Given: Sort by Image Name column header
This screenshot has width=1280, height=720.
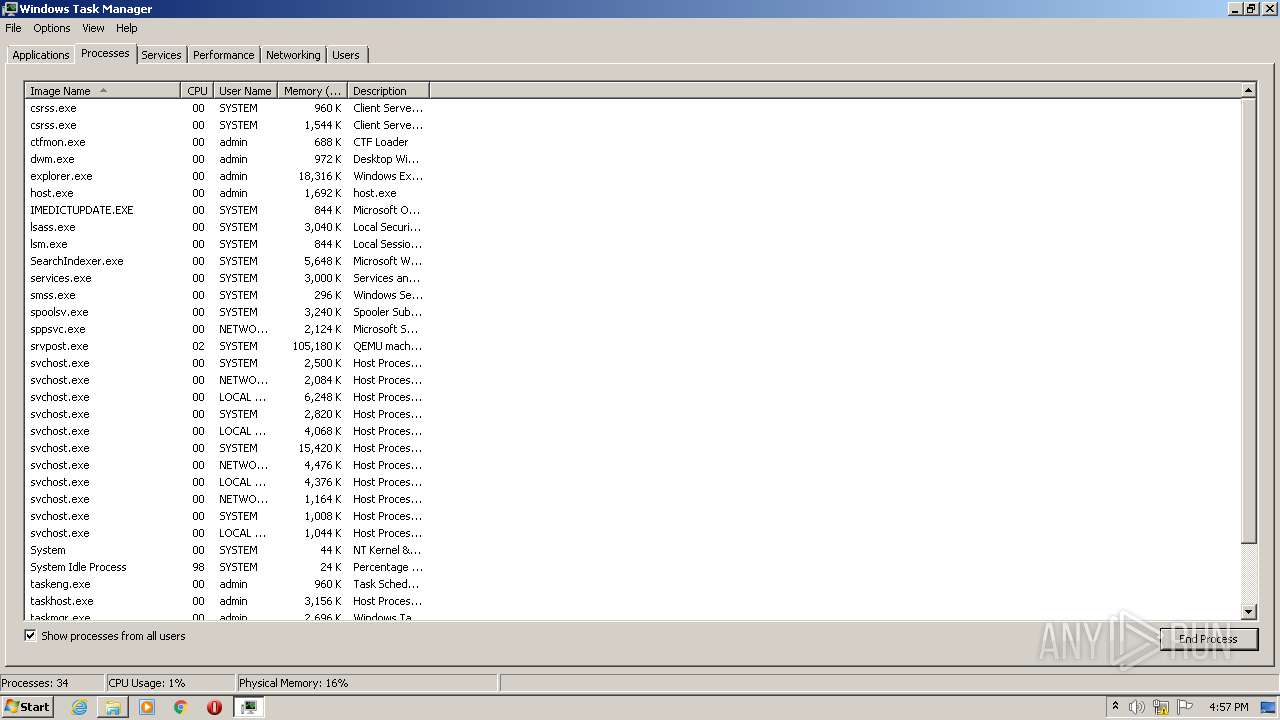Looking at the screenshot, I should pyautogui.click(x=102, y=90).
